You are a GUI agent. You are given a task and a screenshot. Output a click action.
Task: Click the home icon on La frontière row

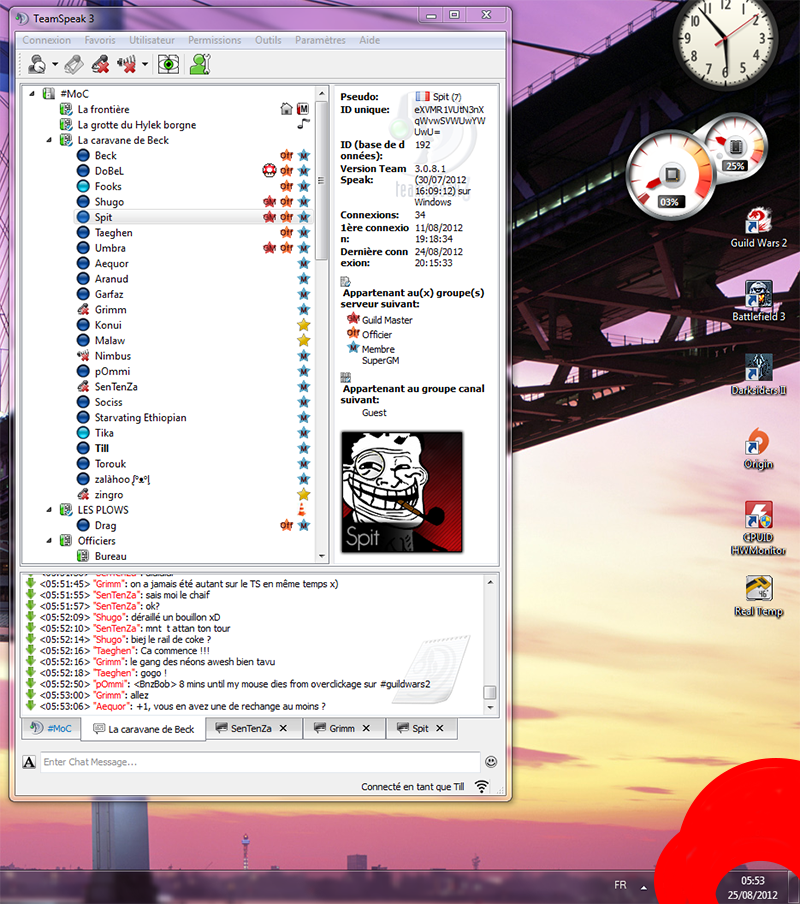286,109
